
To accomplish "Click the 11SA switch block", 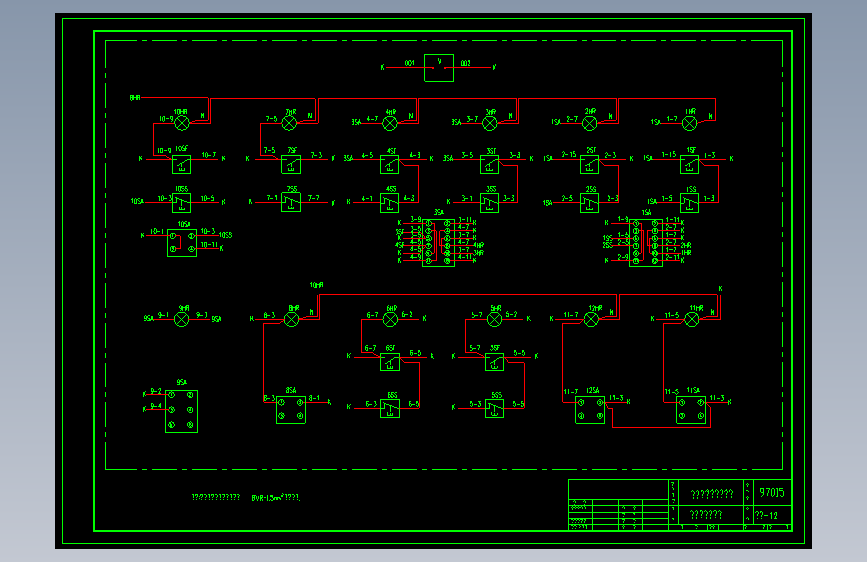I will (691, 409).
